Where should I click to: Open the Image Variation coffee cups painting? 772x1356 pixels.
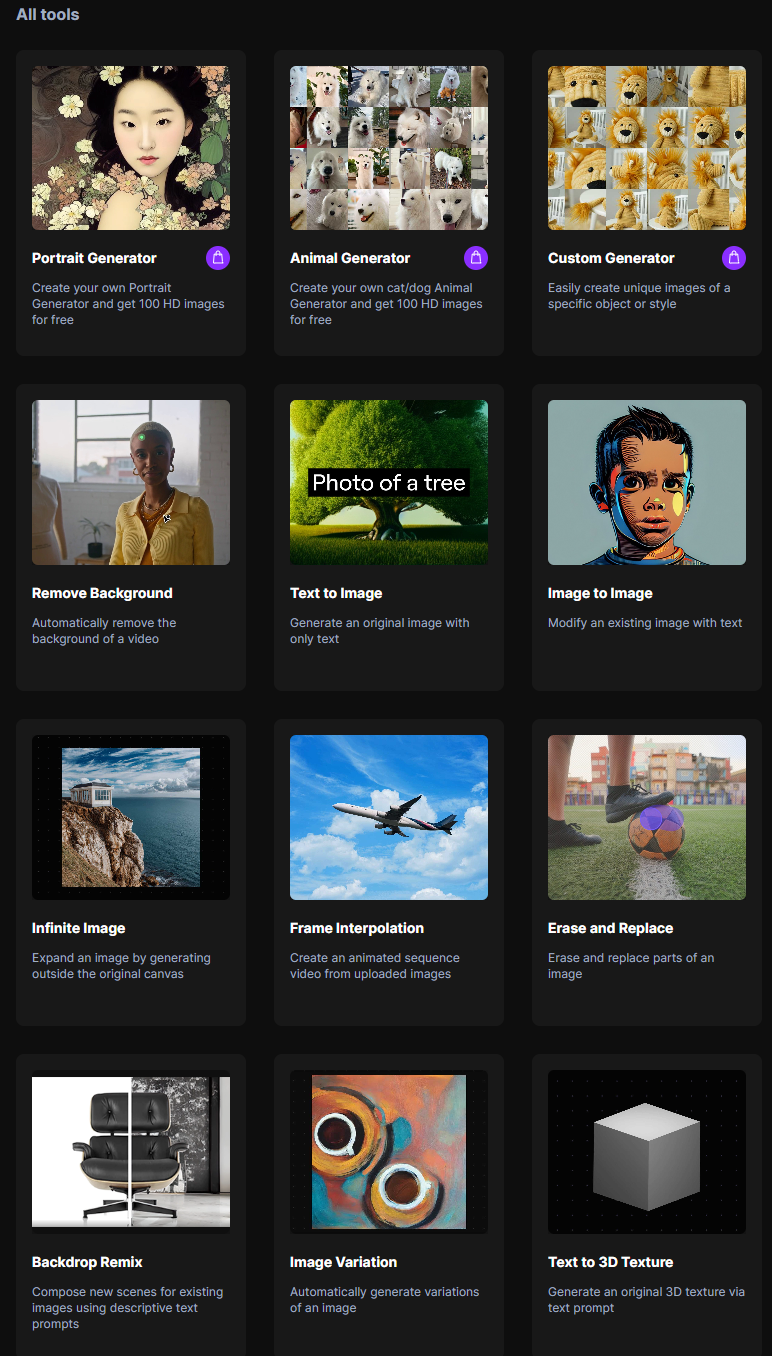click(389, 1152)
